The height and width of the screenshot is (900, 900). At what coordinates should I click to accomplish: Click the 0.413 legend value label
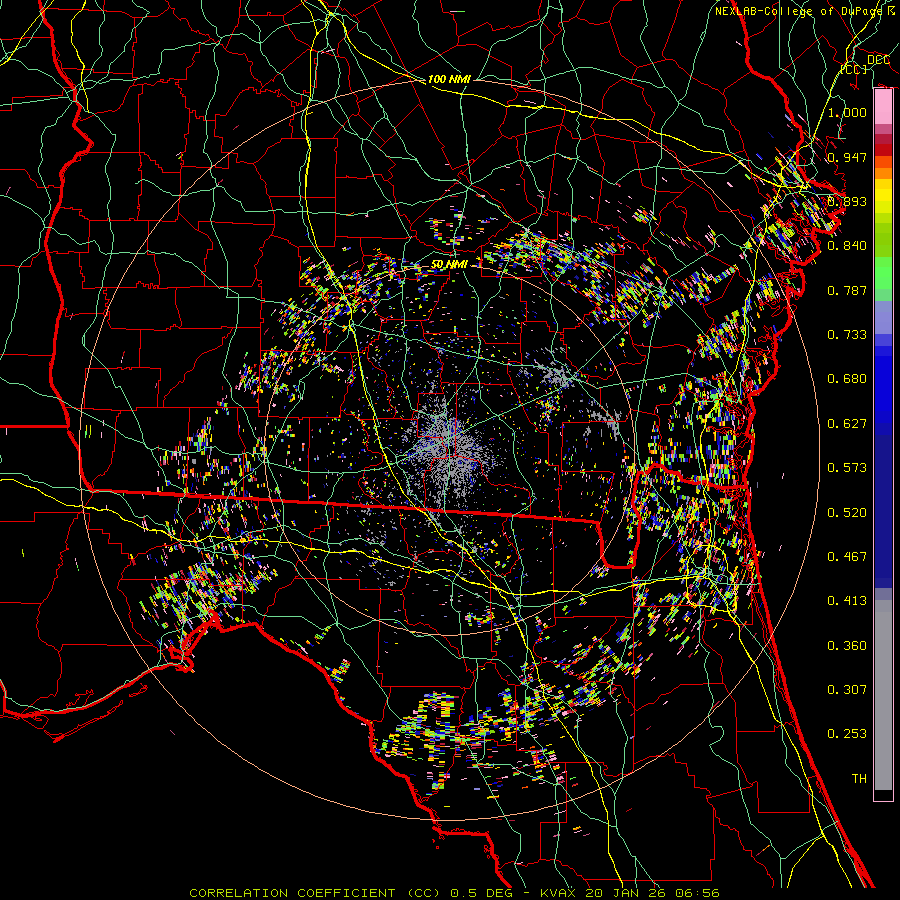[x=847, y=601]
